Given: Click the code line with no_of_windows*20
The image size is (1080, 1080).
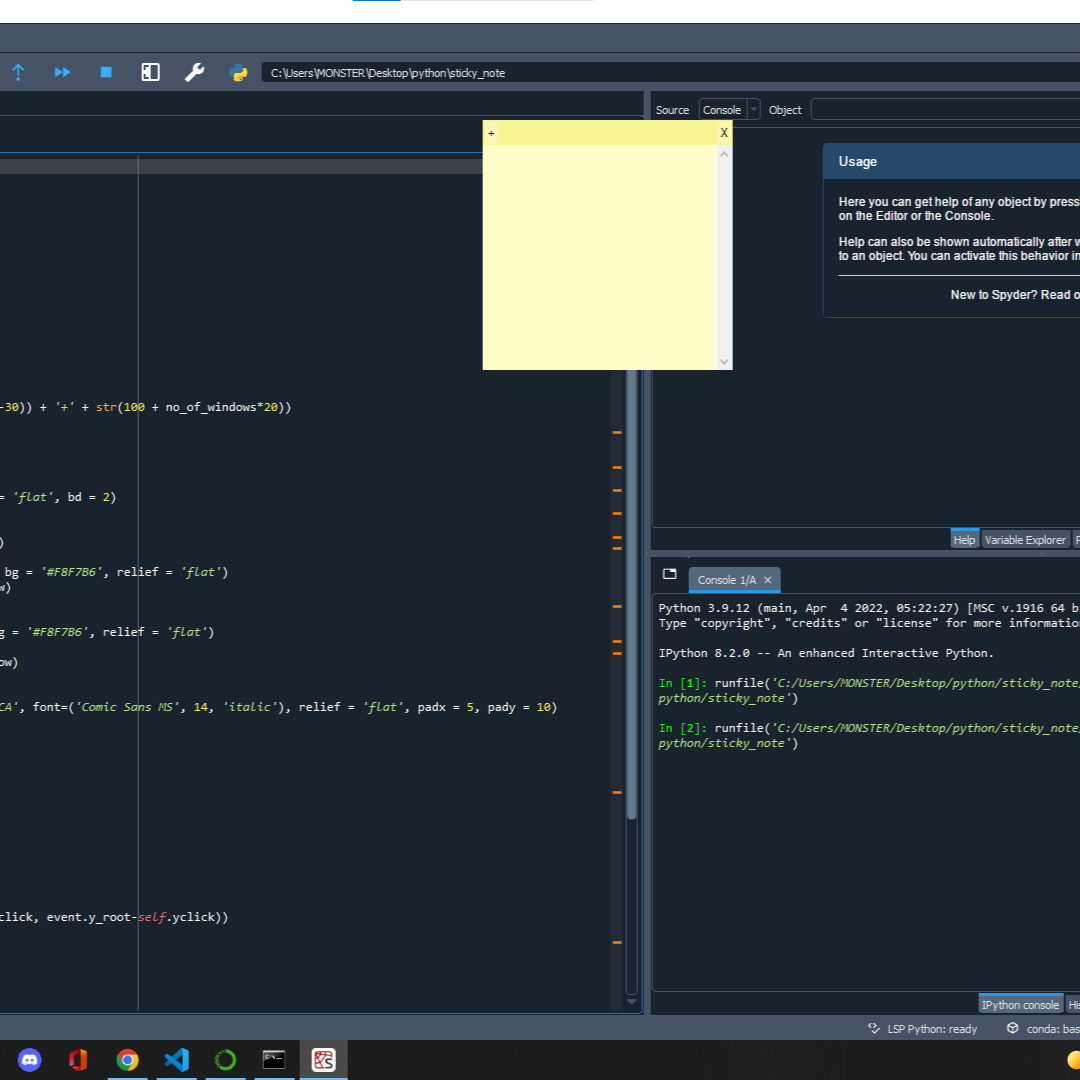Looking at the screenshot, I should click(x=145, y=407).
